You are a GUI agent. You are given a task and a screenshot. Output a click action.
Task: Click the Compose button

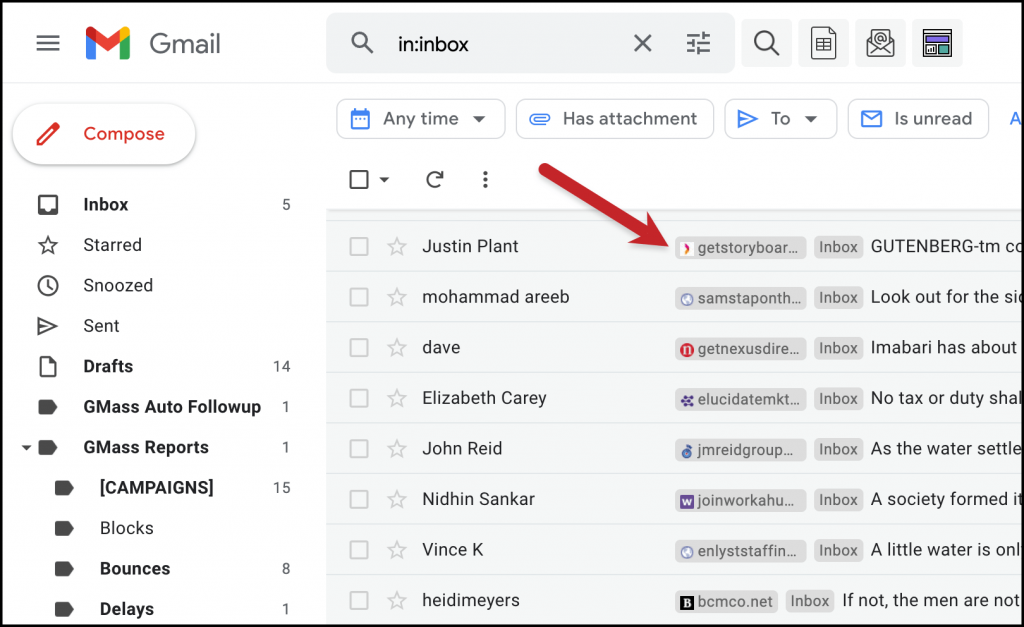click(104, 133)
